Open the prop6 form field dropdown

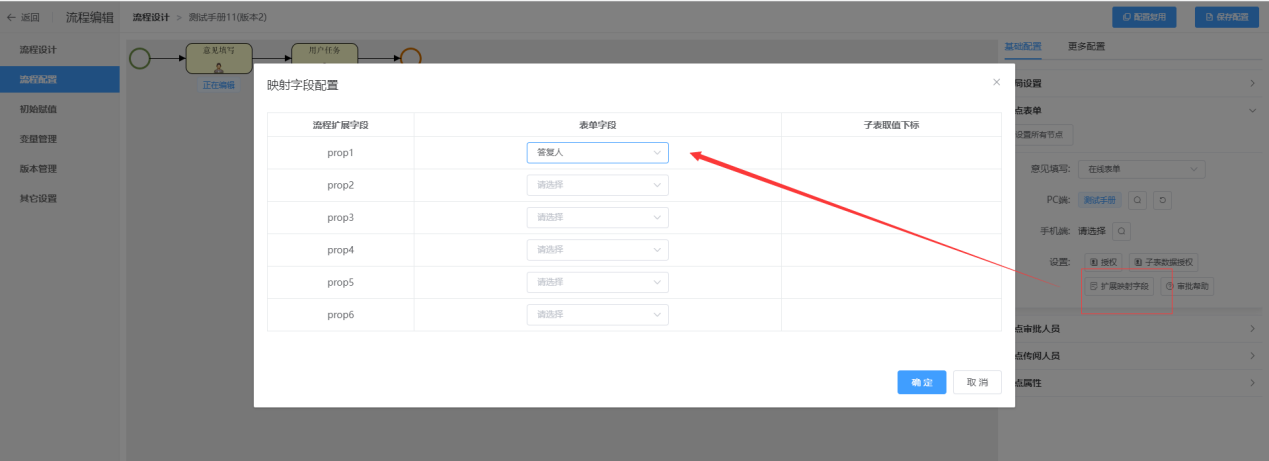(x=597, y=315)
